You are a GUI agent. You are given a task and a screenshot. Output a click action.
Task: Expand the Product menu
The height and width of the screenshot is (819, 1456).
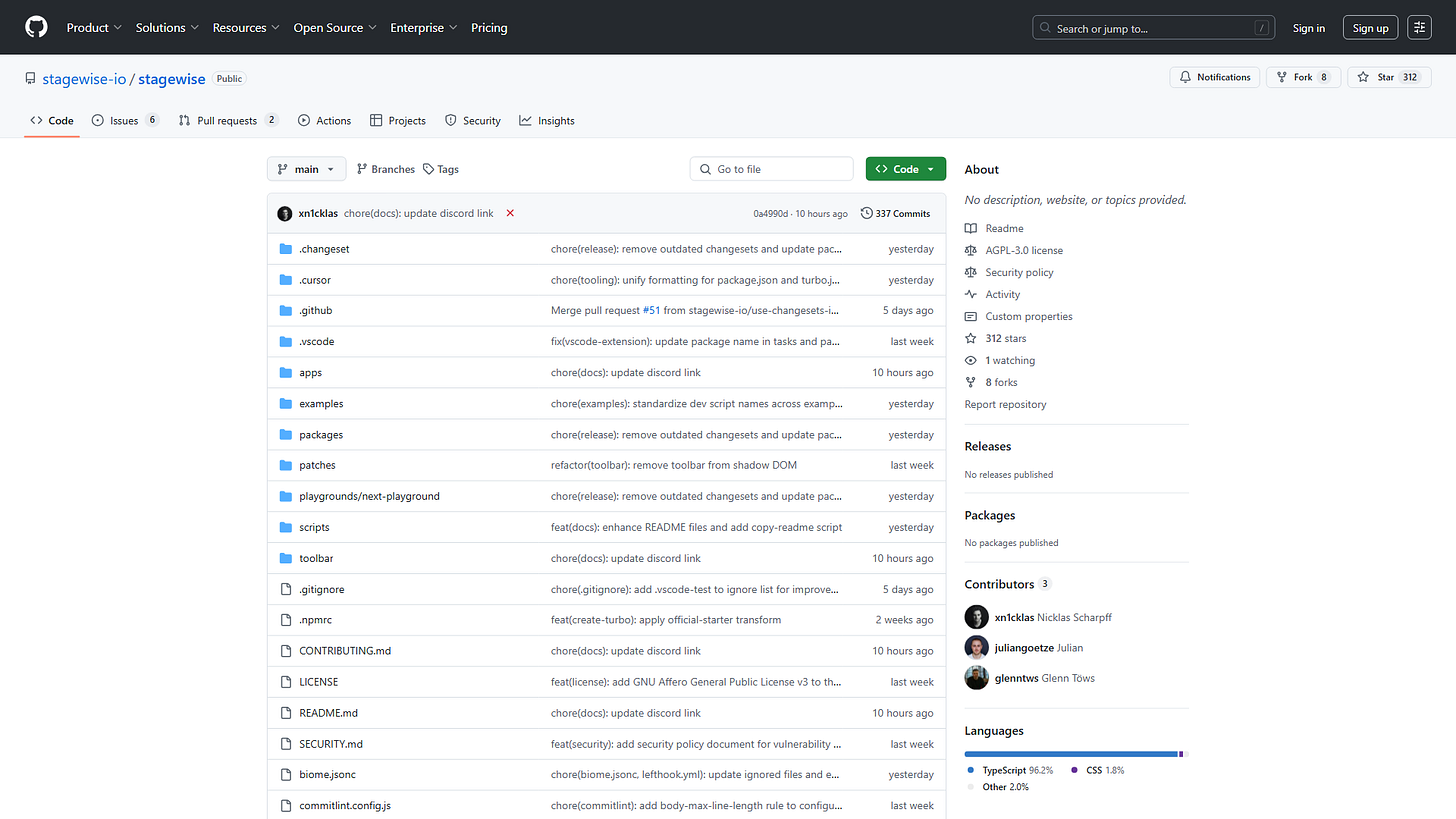pyautogui.click(x=94, y=28)
